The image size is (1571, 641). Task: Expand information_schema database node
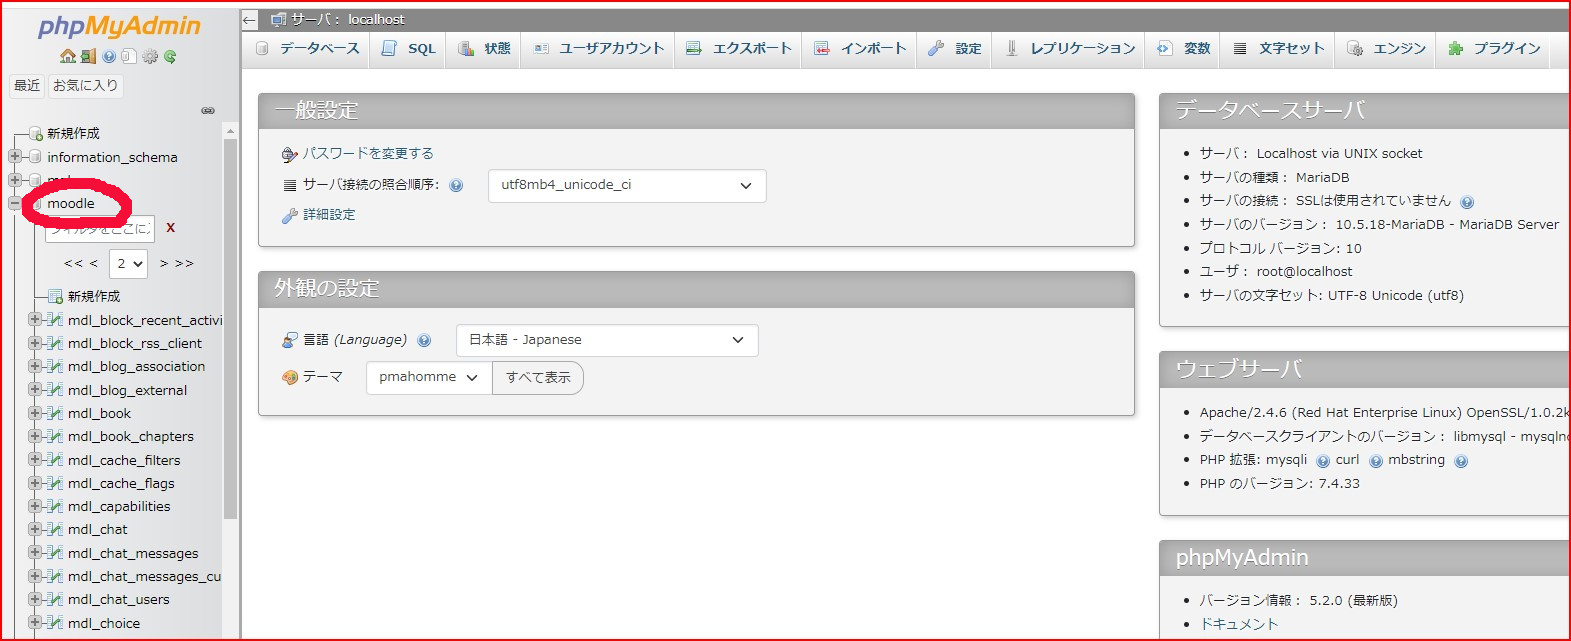pyautogui.click(x=15, y=156)
